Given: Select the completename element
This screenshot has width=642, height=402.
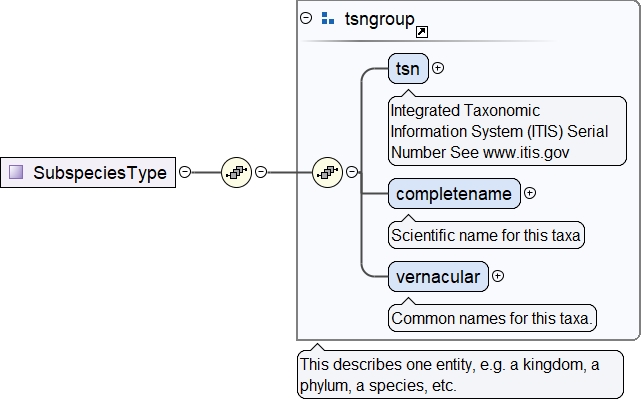Looking at the screenshot, I should tap(454, 193).
